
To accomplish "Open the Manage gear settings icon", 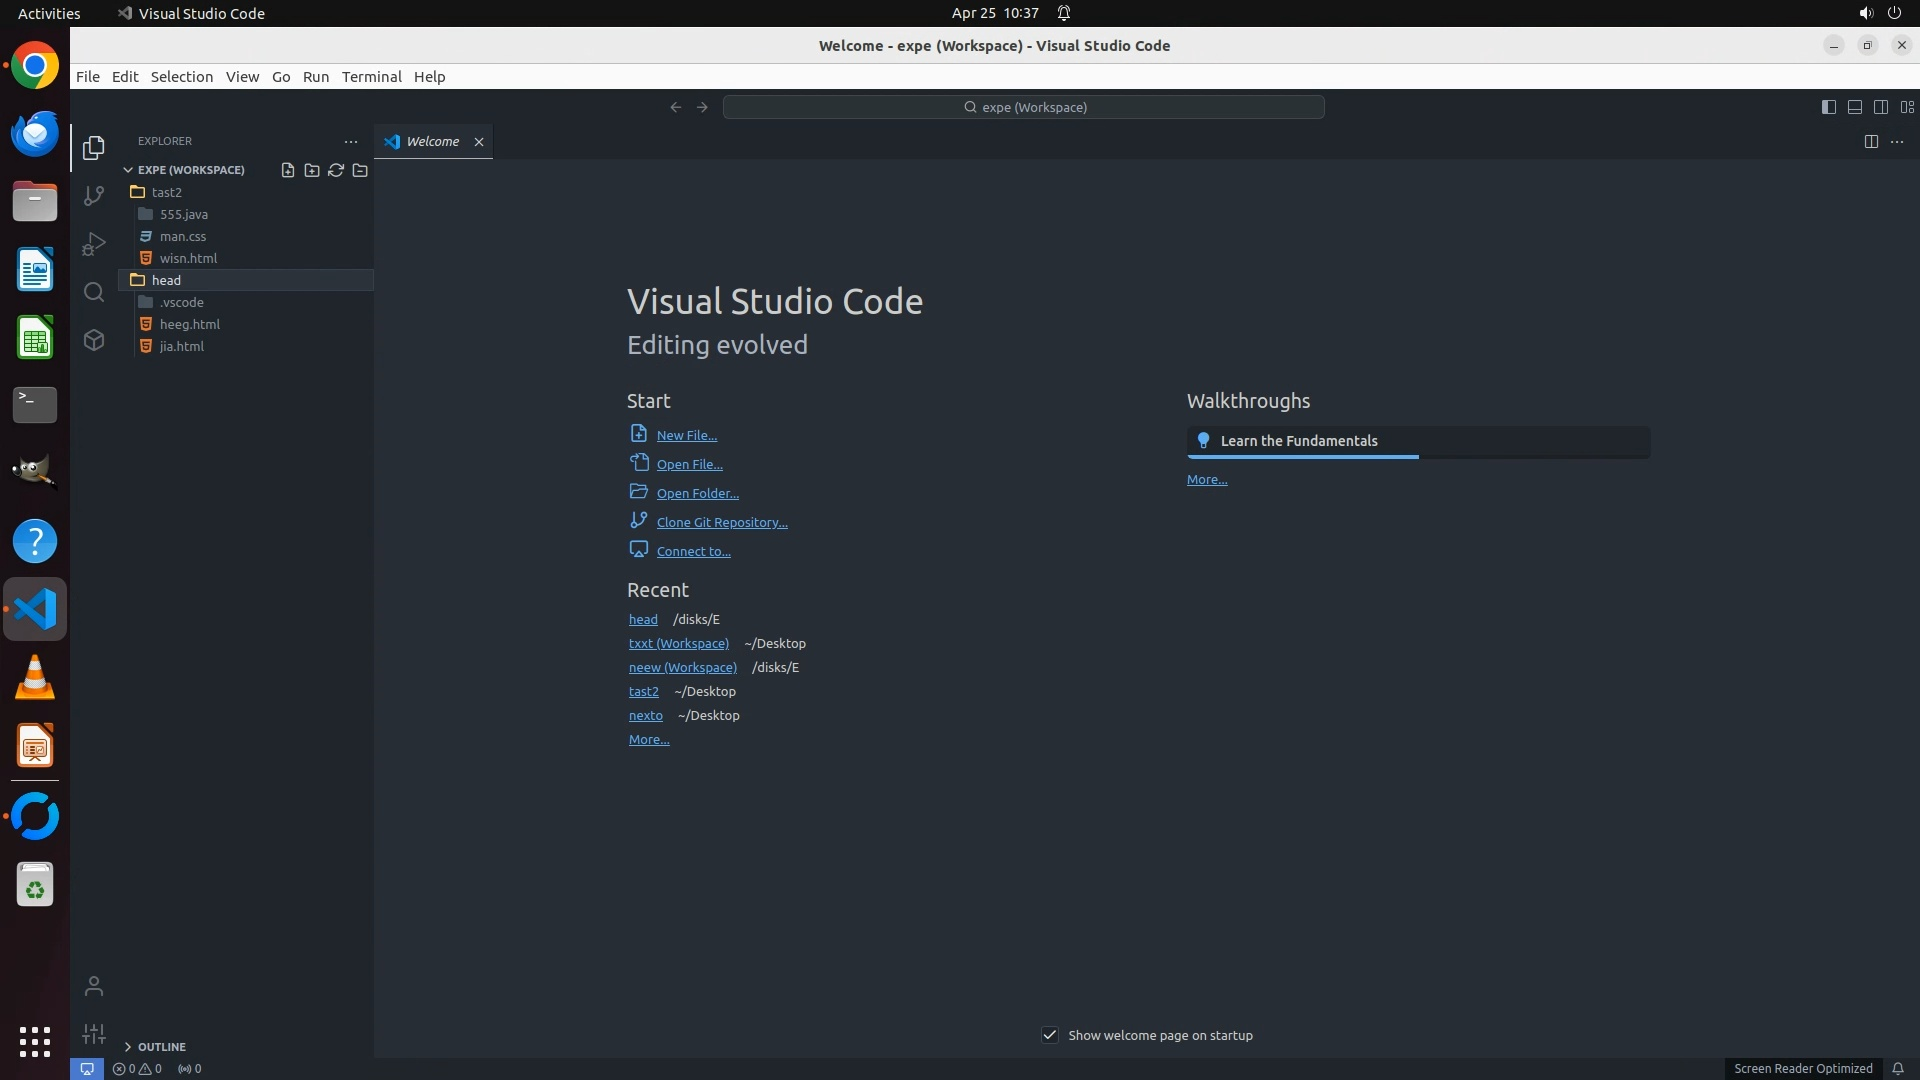I will click(94, 1034).
